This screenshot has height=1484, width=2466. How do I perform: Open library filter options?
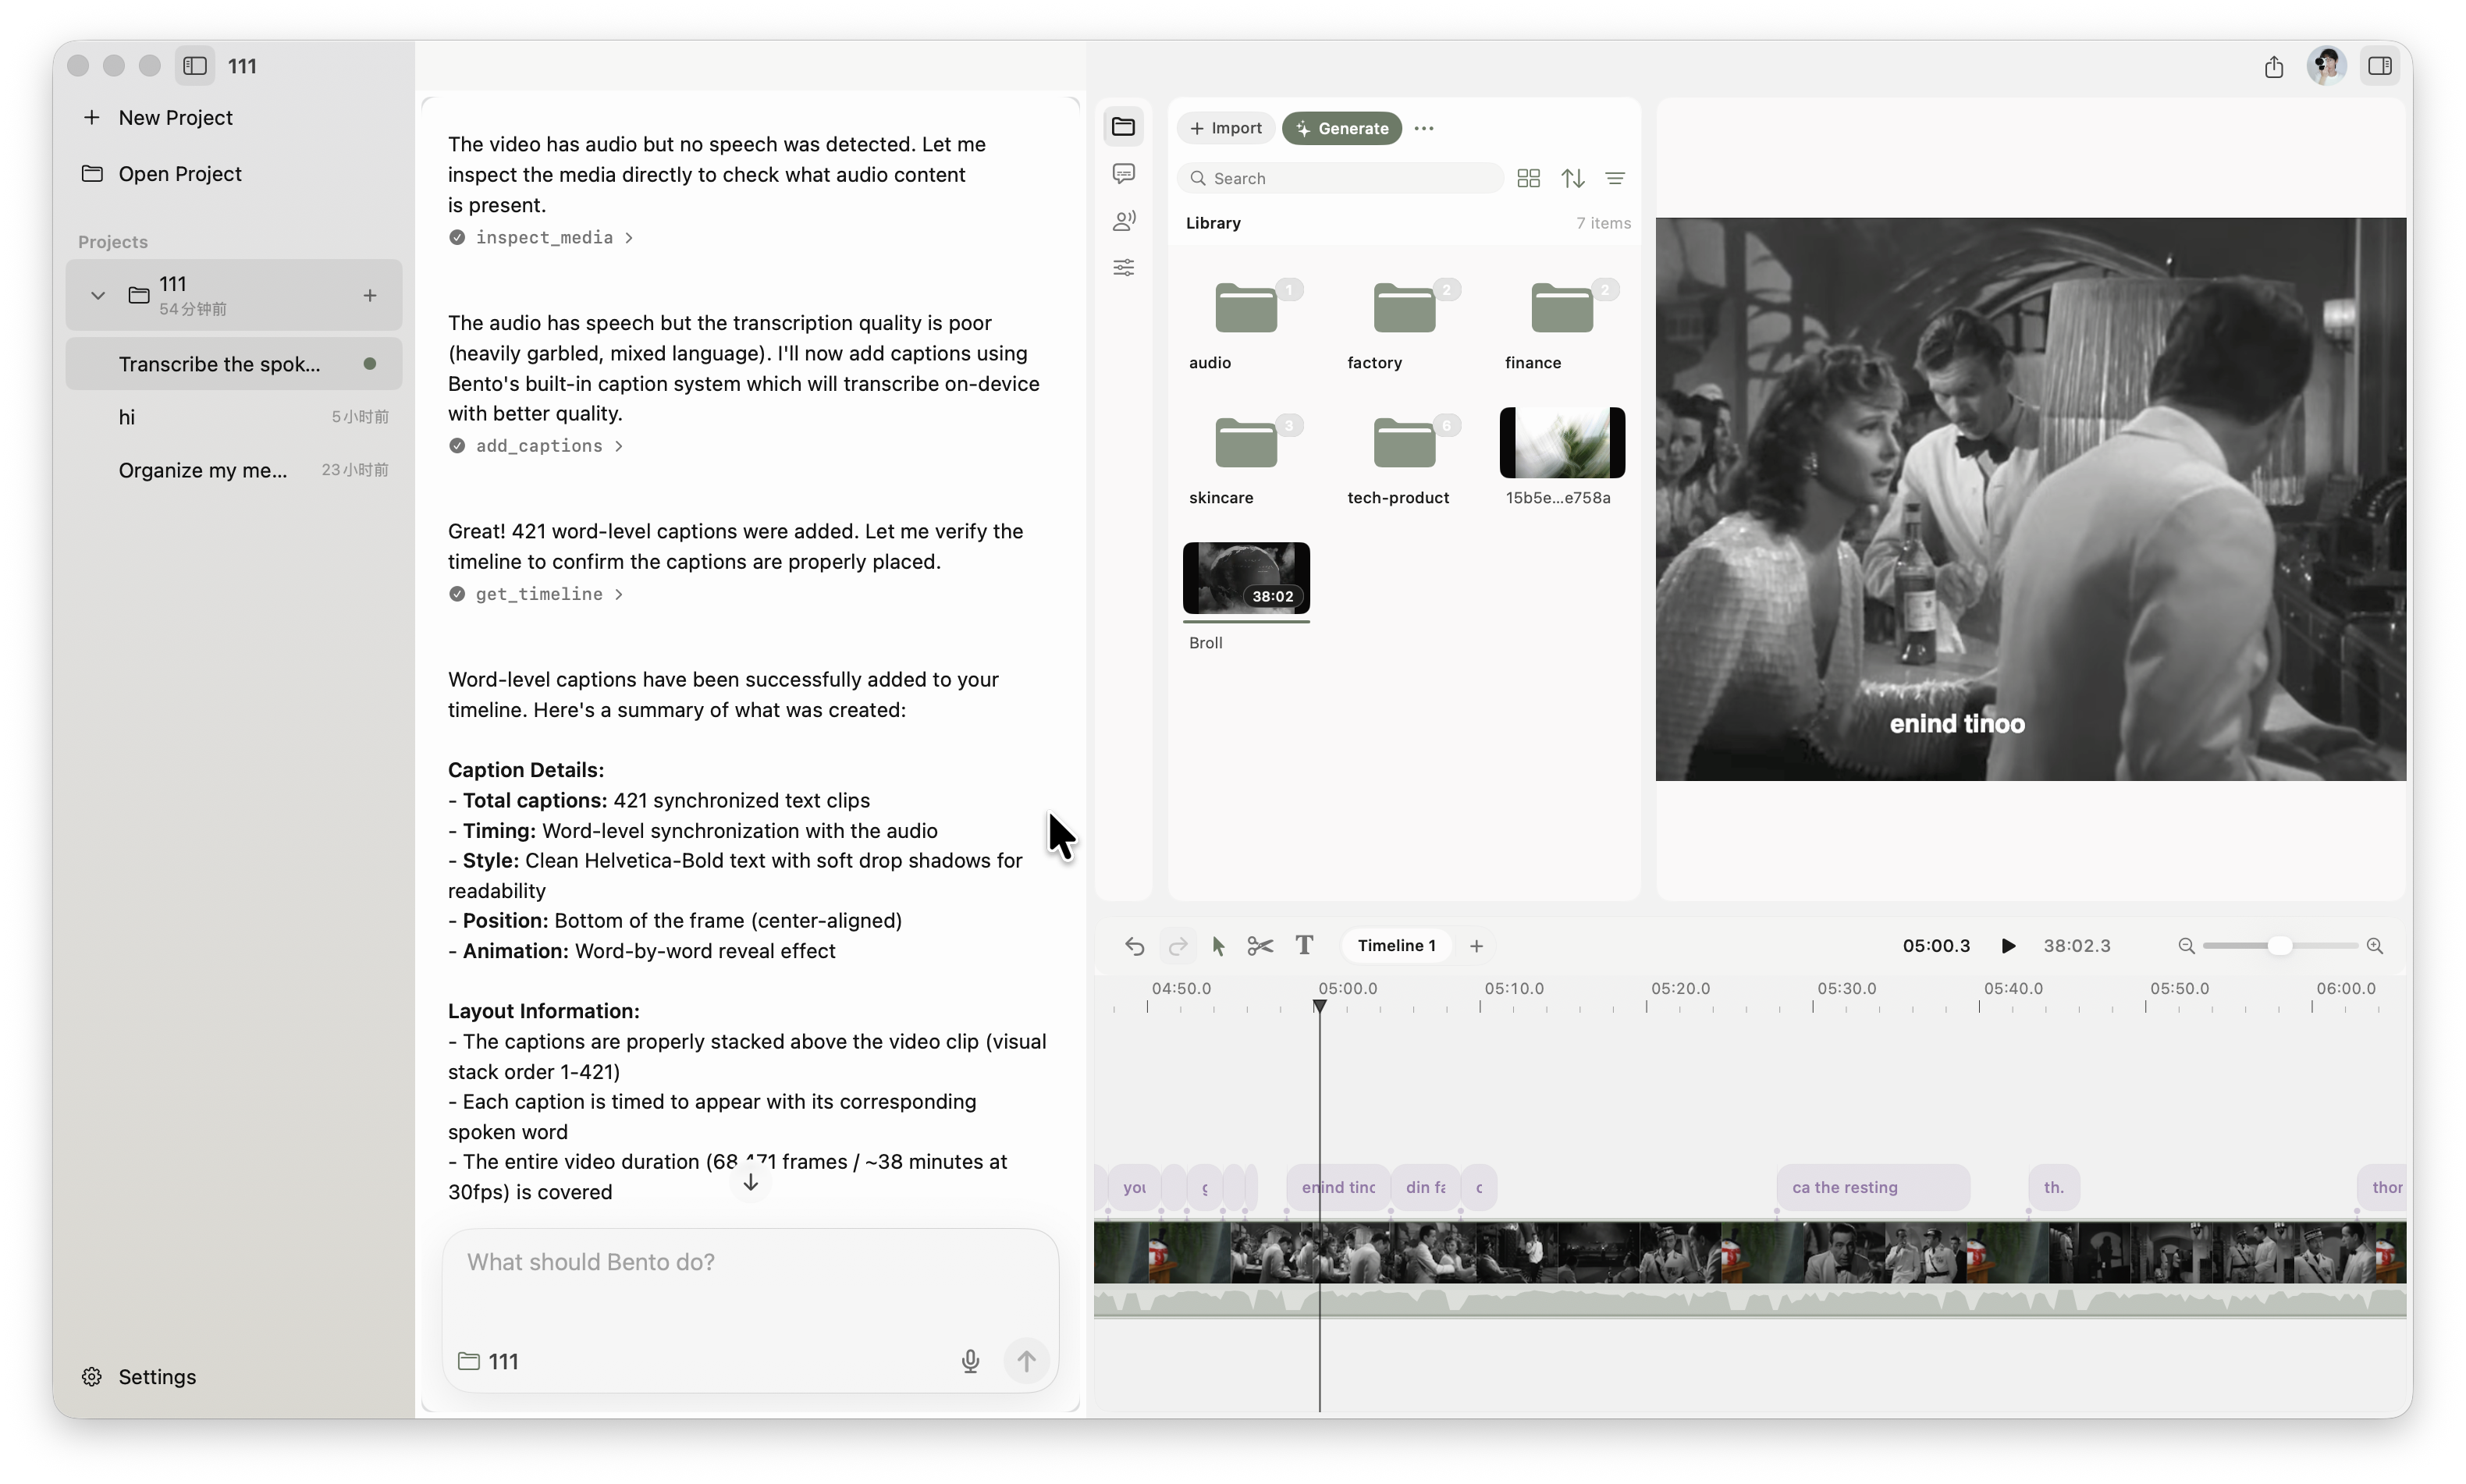(1614, 178)
